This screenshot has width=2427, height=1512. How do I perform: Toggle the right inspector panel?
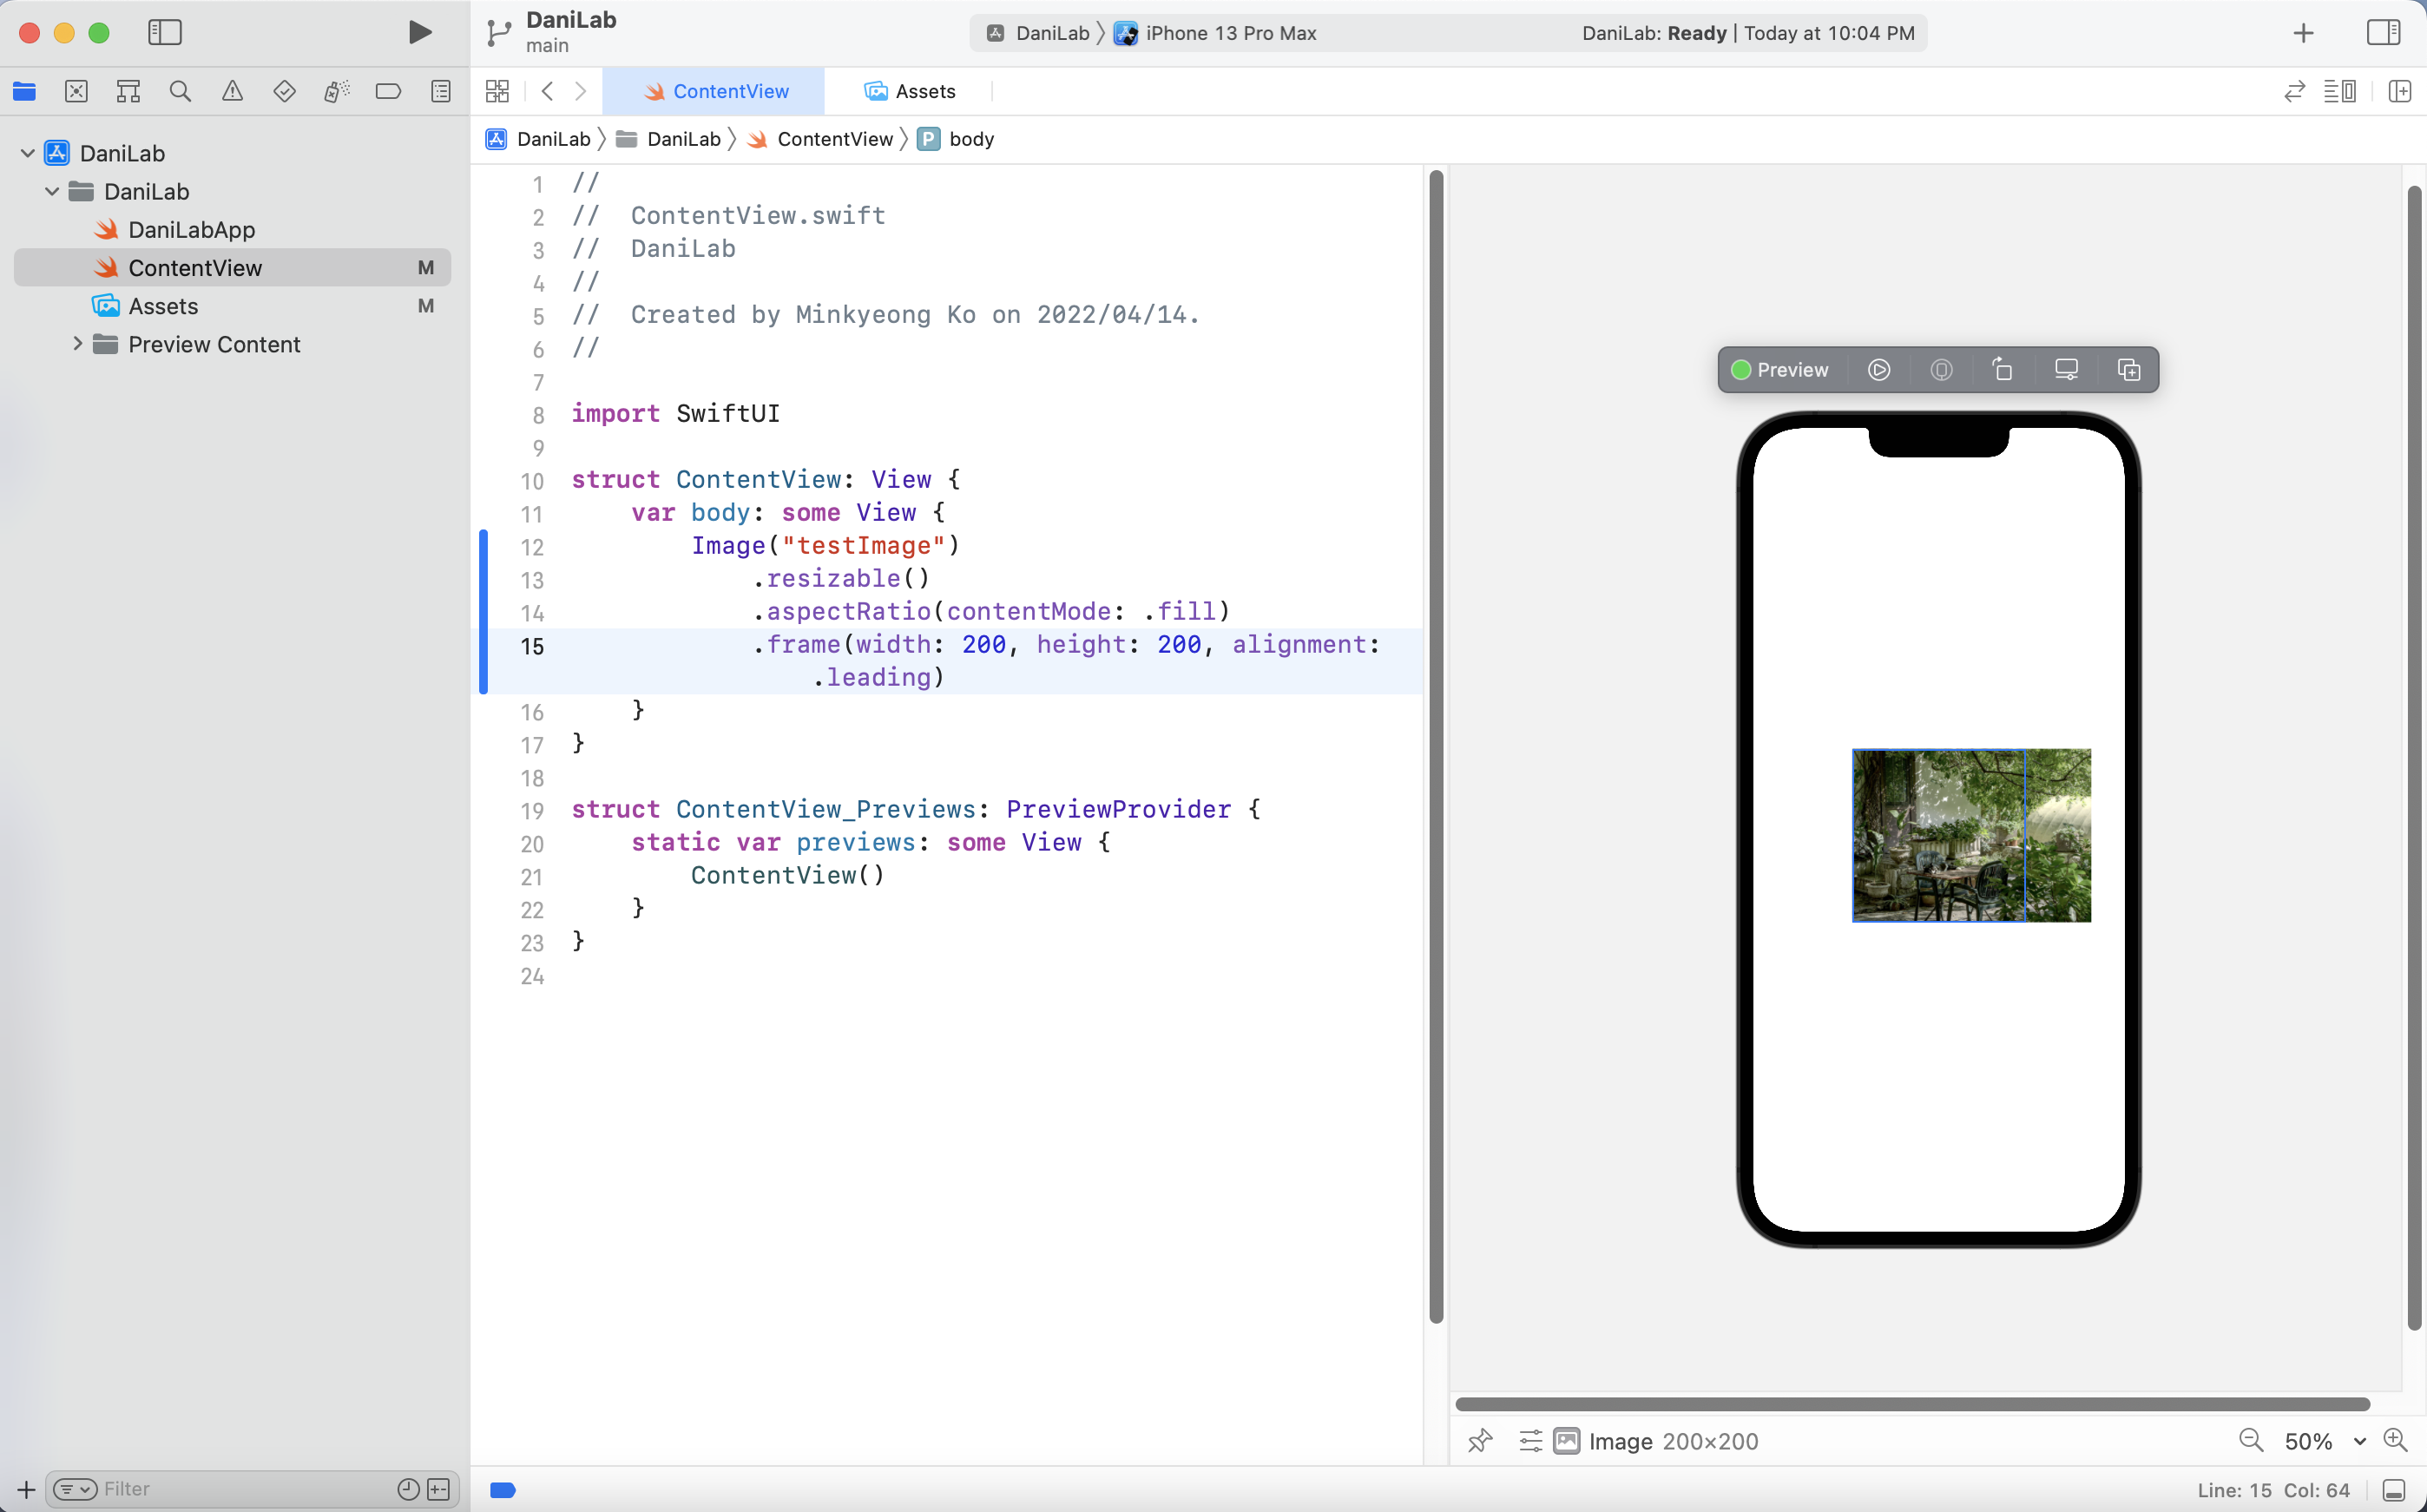pos(2384,32)
